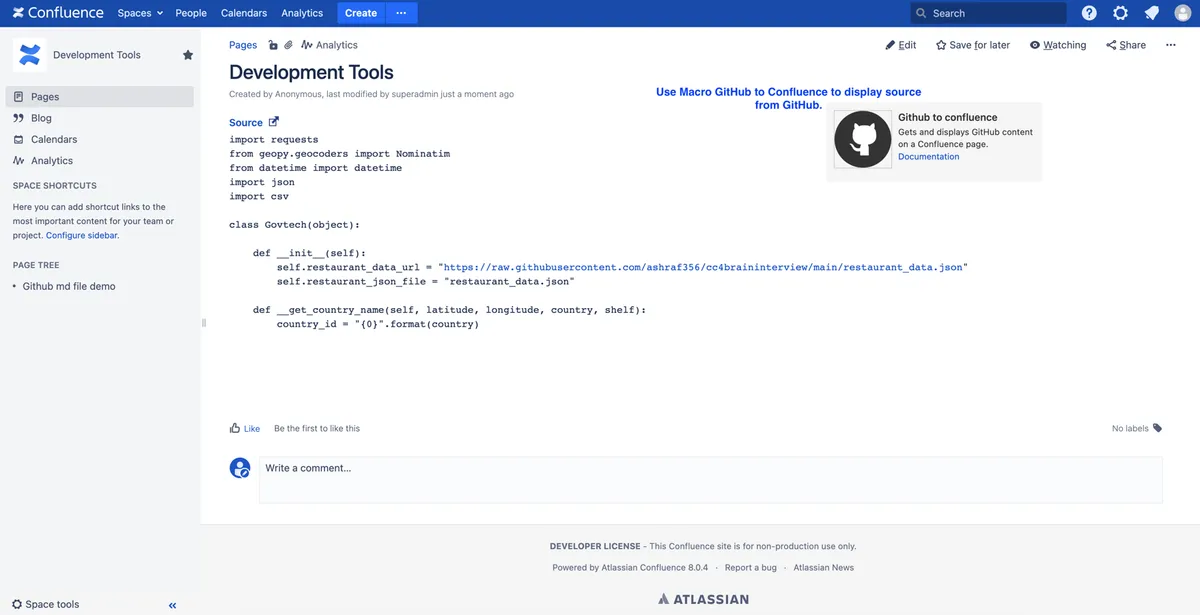
Task: Click Report a bug in footer
Action: (751, 567)
